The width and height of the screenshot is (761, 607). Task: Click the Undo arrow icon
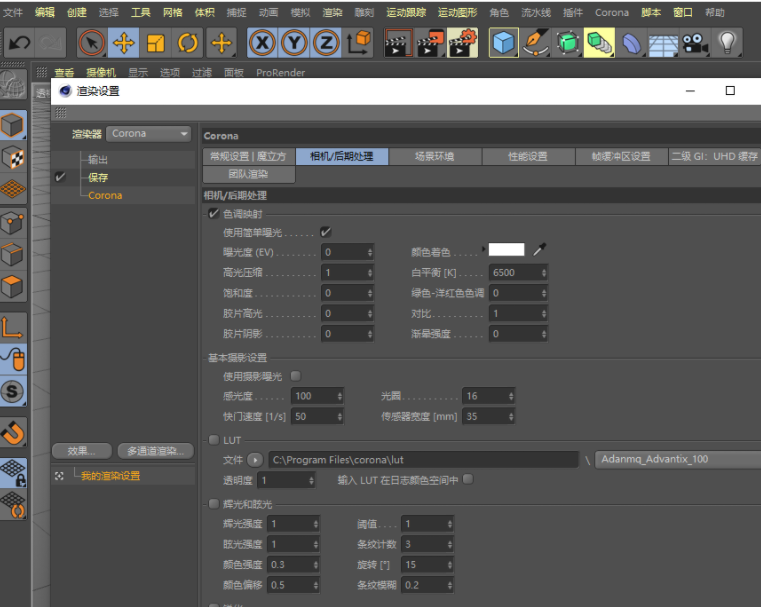point(19,43)
